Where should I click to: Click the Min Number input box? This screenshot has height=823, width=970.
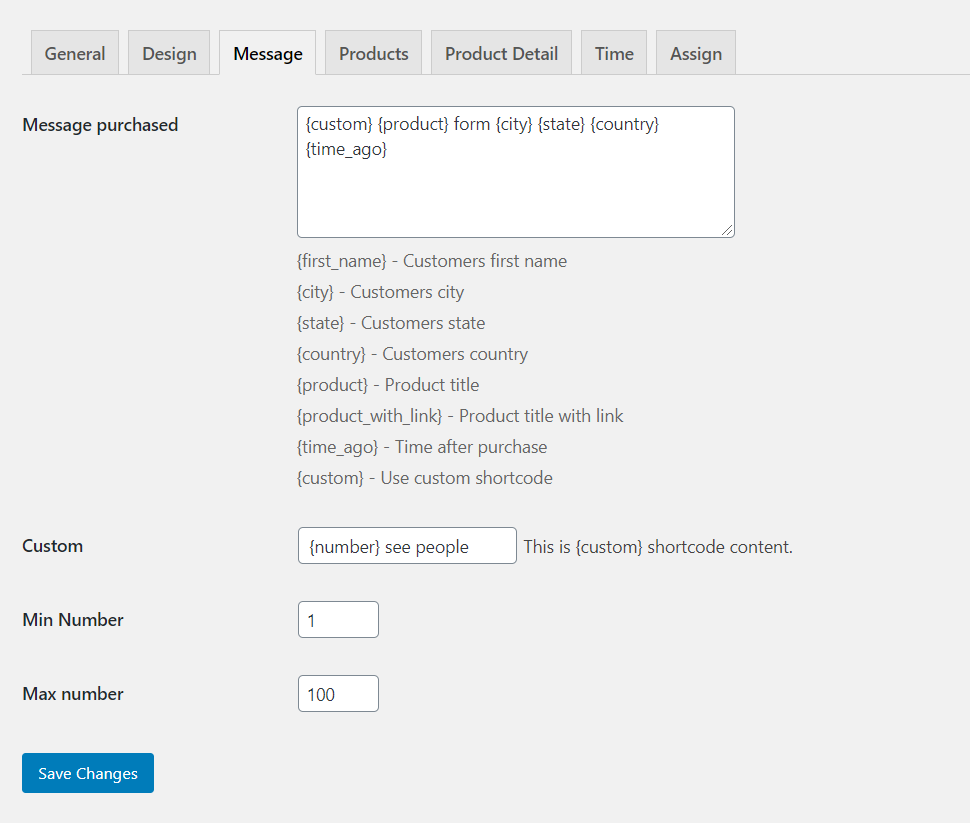338,619
